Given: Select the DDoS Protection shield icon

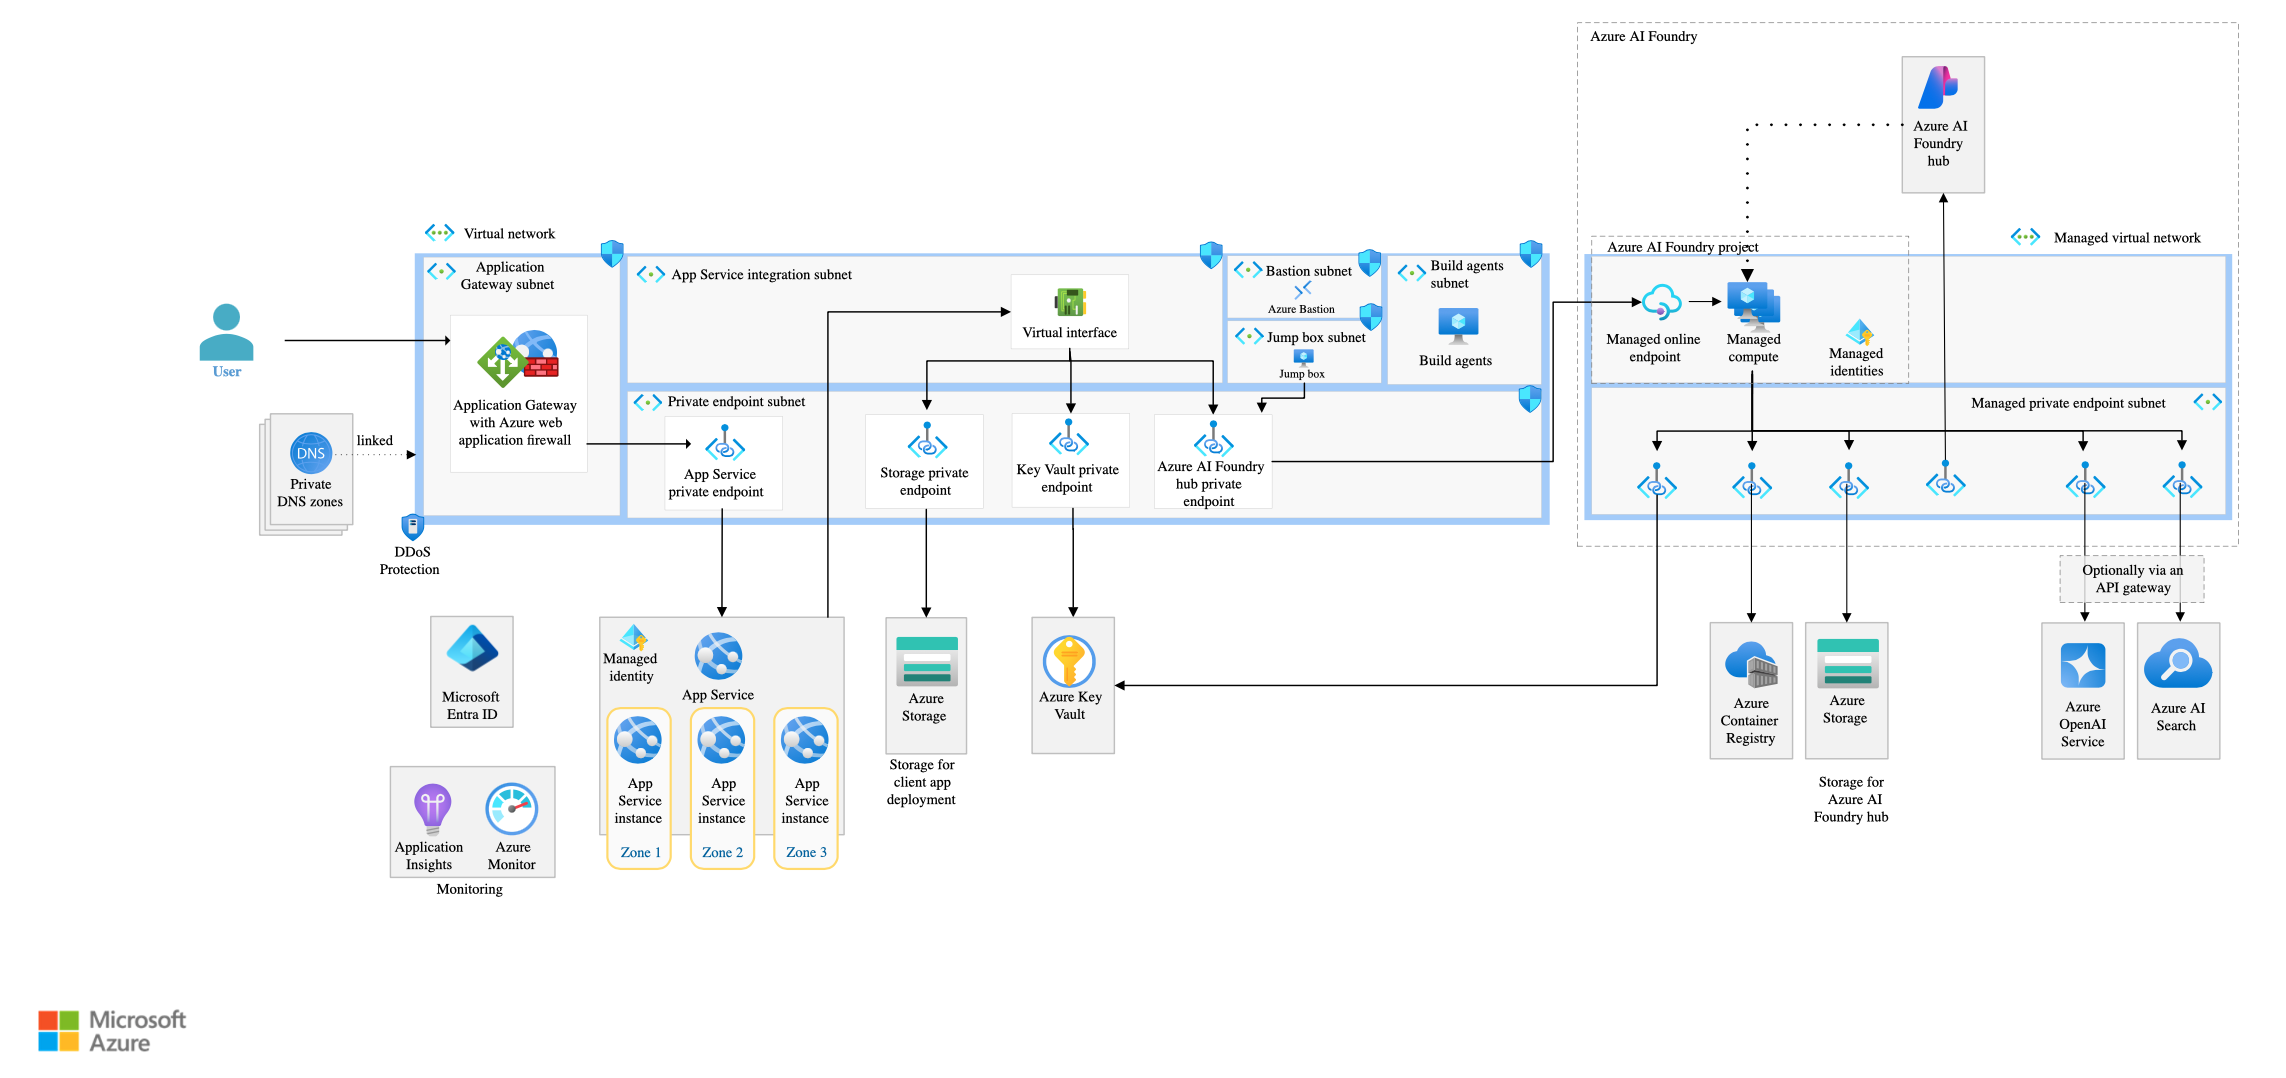Looking at the screenshot, I should point(412,527).
